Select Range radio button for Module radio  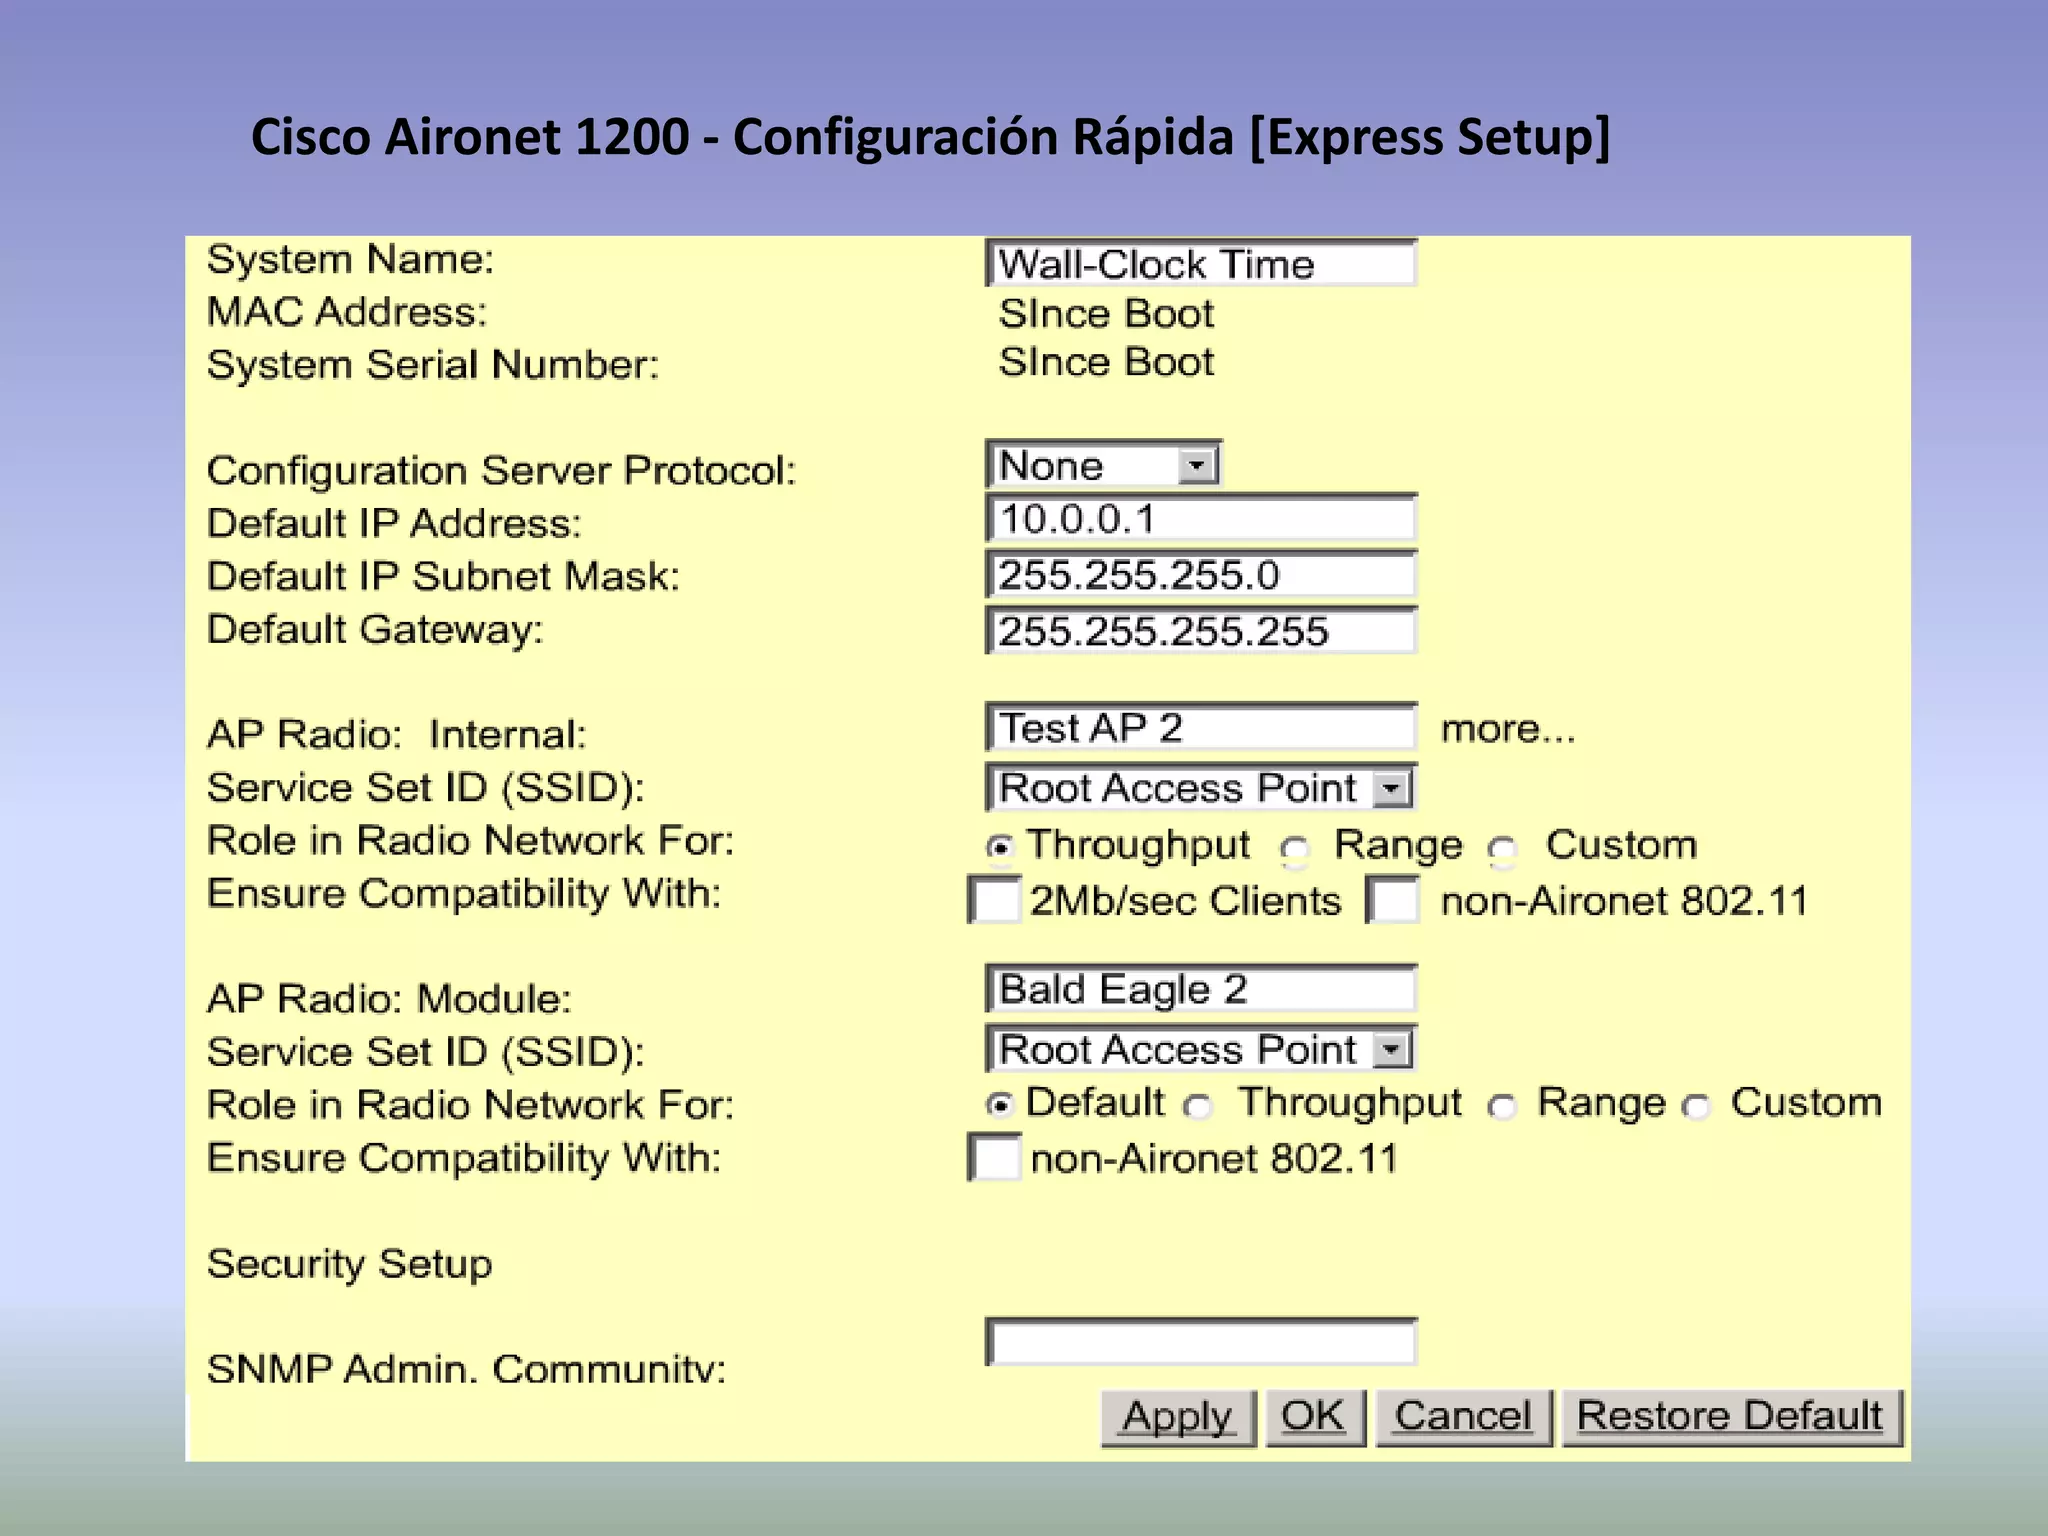[x=1501, y=1106]
